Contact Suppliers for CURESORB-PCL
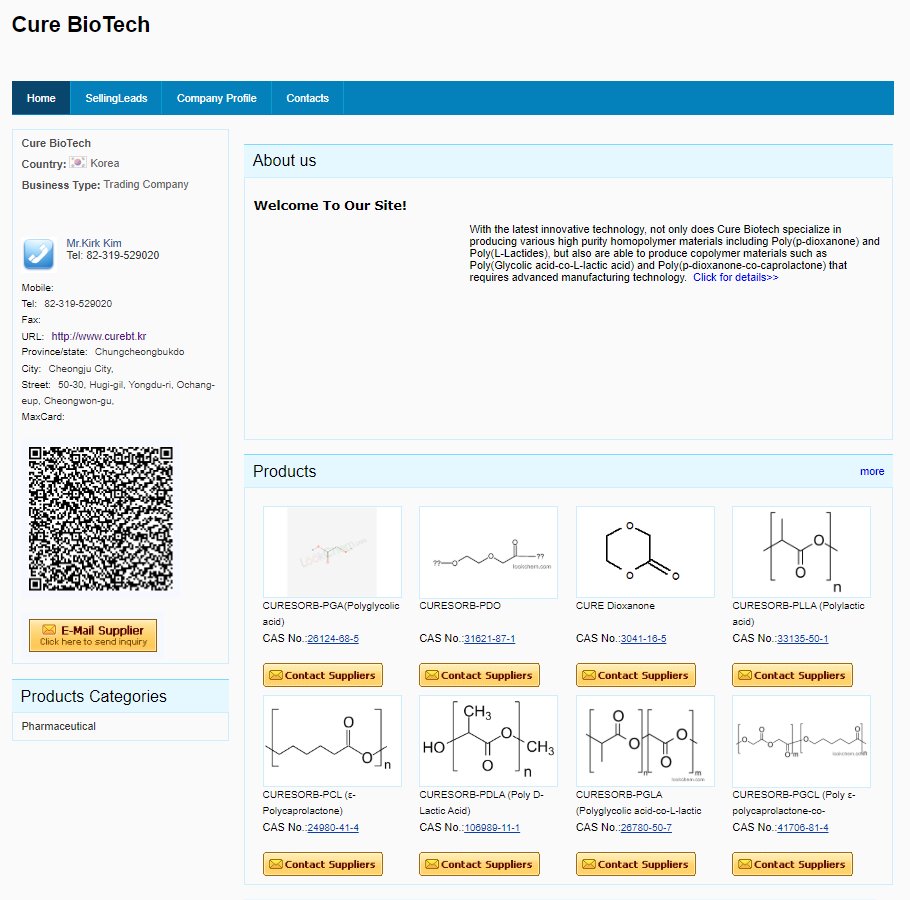Image resolution: width=910 pixels, height=900 pixels. pyautogui.click(x=323, y=864)
